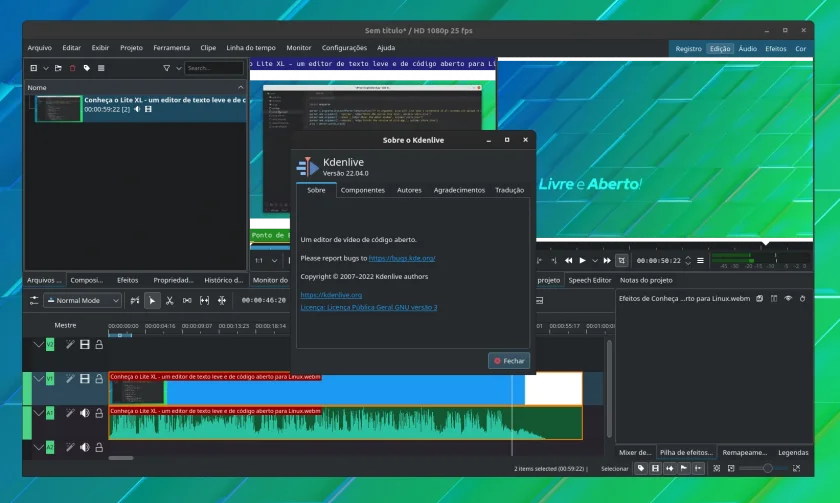Screen dimensions: 840x503
Task: Expand the filter options arrow beside funnel
Action: point(178,68)
